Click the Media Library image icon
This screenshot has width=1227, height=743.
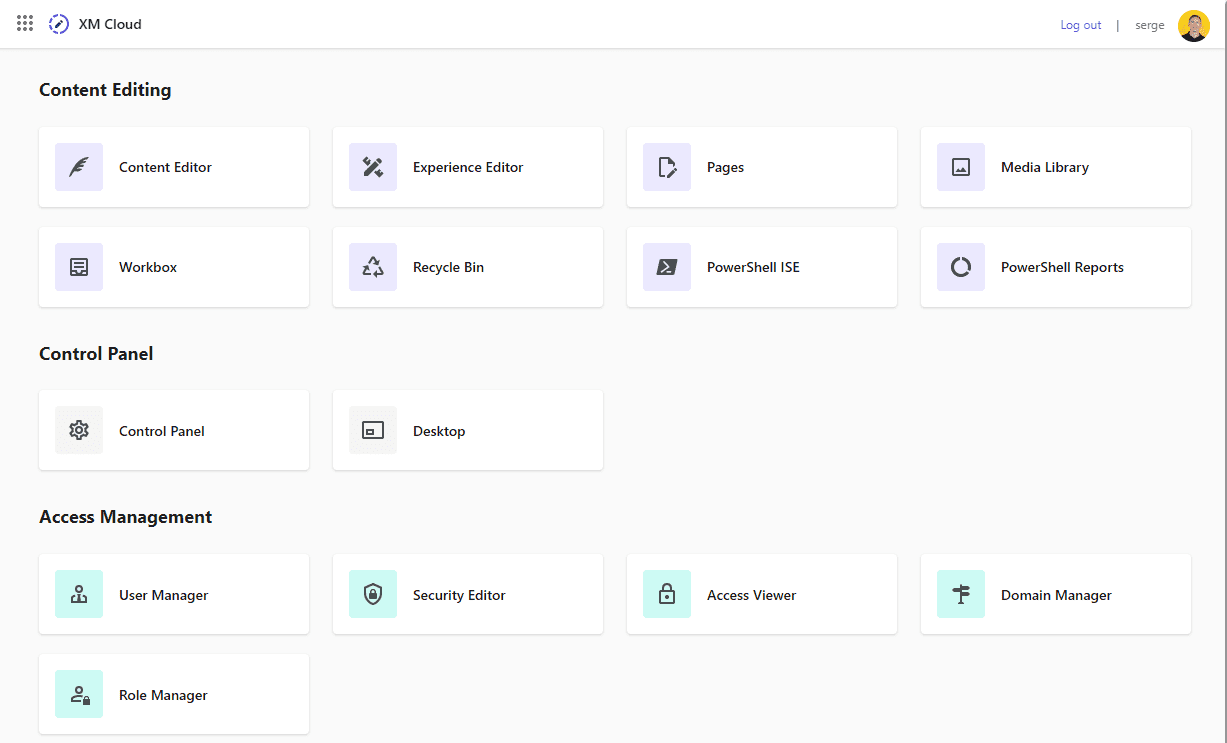click(x=961, y=167)
